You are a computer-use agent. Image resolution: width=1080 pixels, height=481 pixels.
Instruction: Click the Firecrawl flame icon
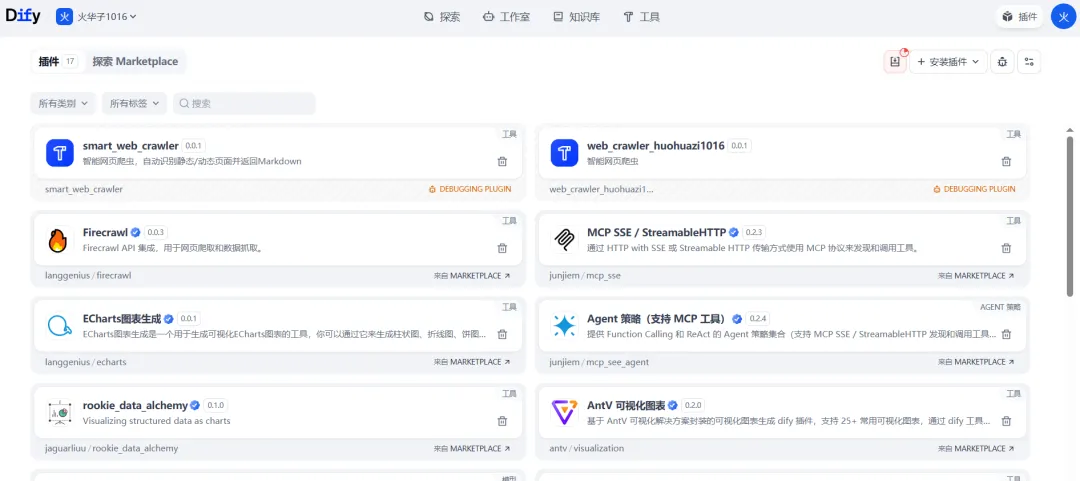click(60, 240)
